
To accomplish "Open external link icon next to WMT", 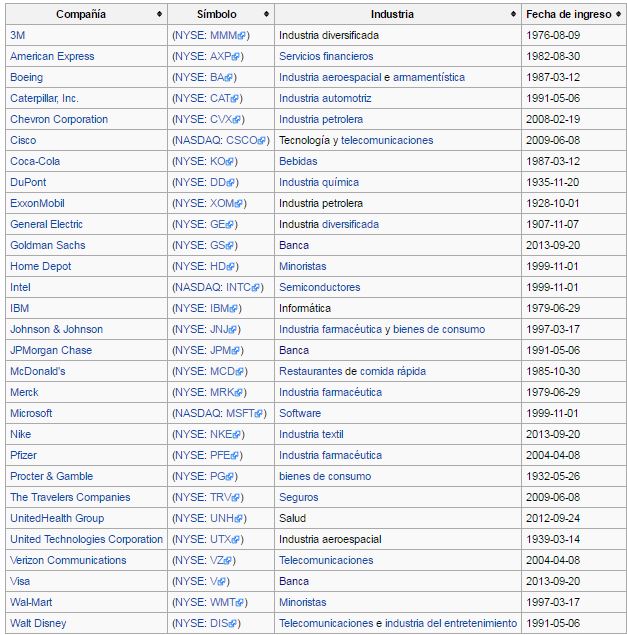I will tap(239, 603).
